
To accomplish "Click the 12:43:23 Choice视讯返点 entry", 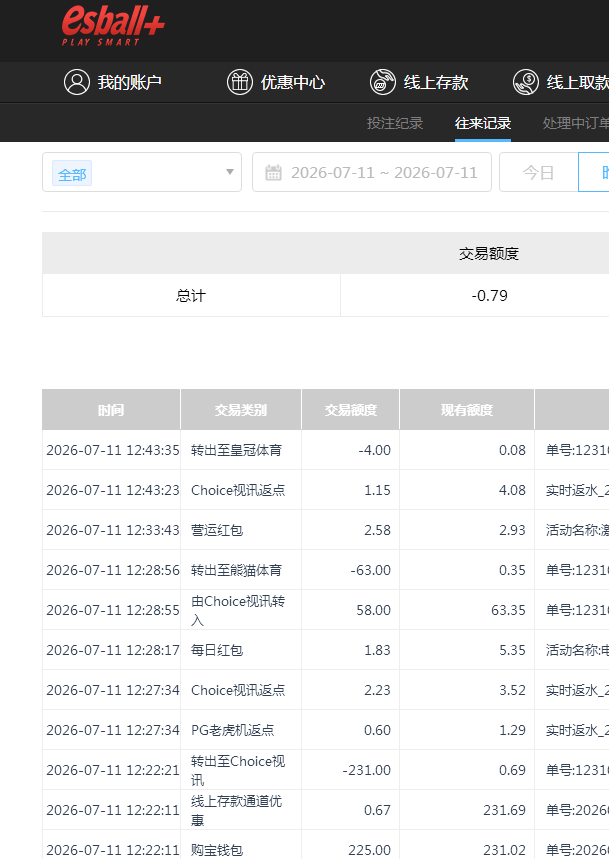I will click(238, 490).
